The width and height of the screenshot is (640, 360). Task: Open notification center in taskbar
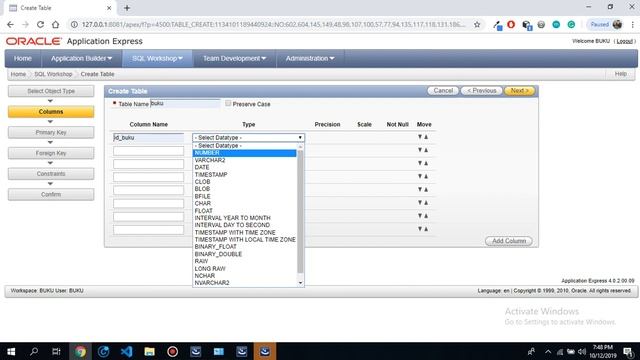(629, 351)
